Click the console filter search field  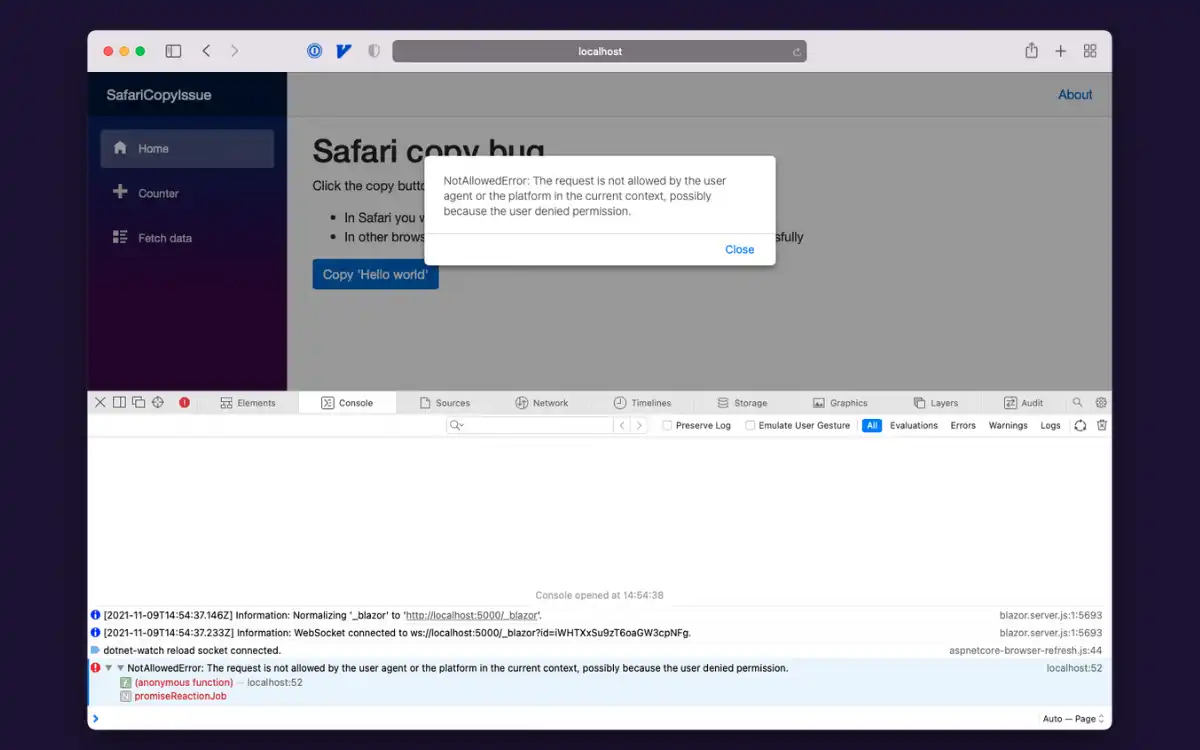tap(530, 426)
